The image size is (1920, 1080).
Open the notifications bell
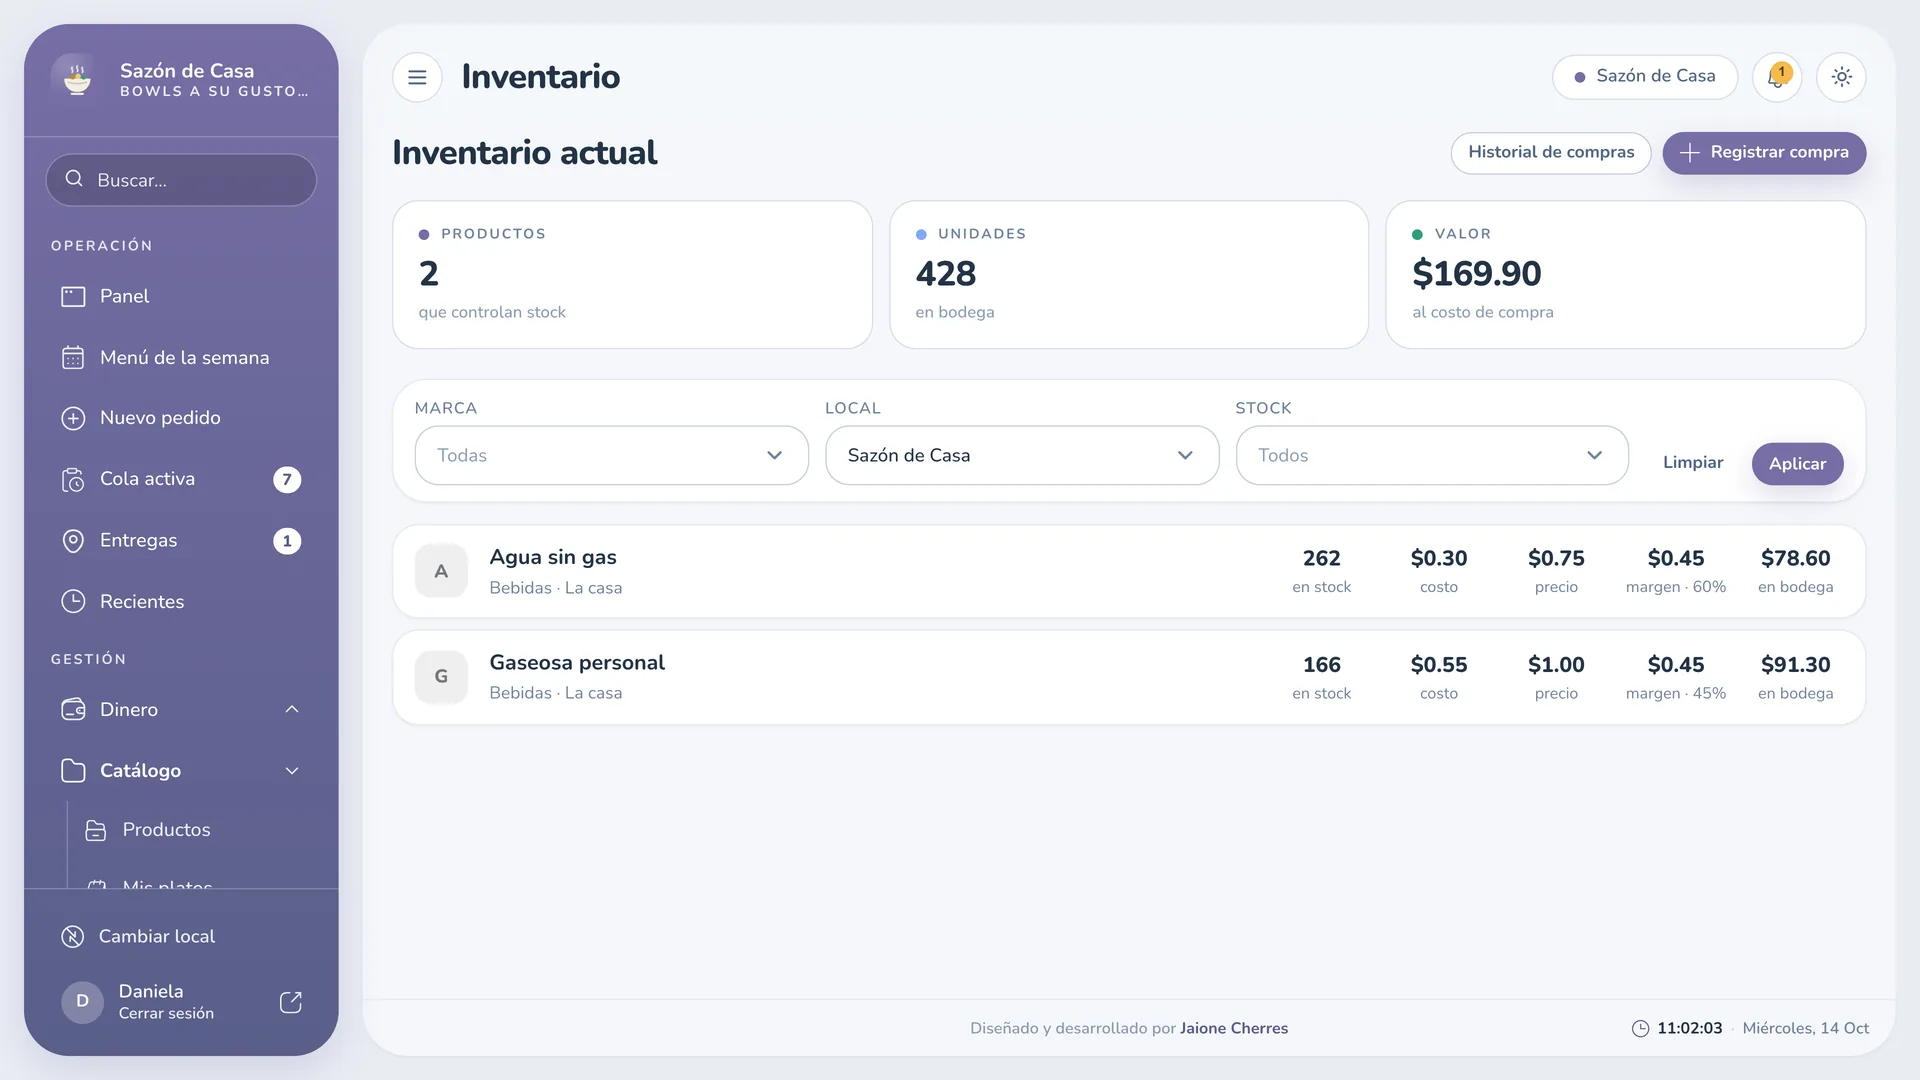pos(1777,77)
